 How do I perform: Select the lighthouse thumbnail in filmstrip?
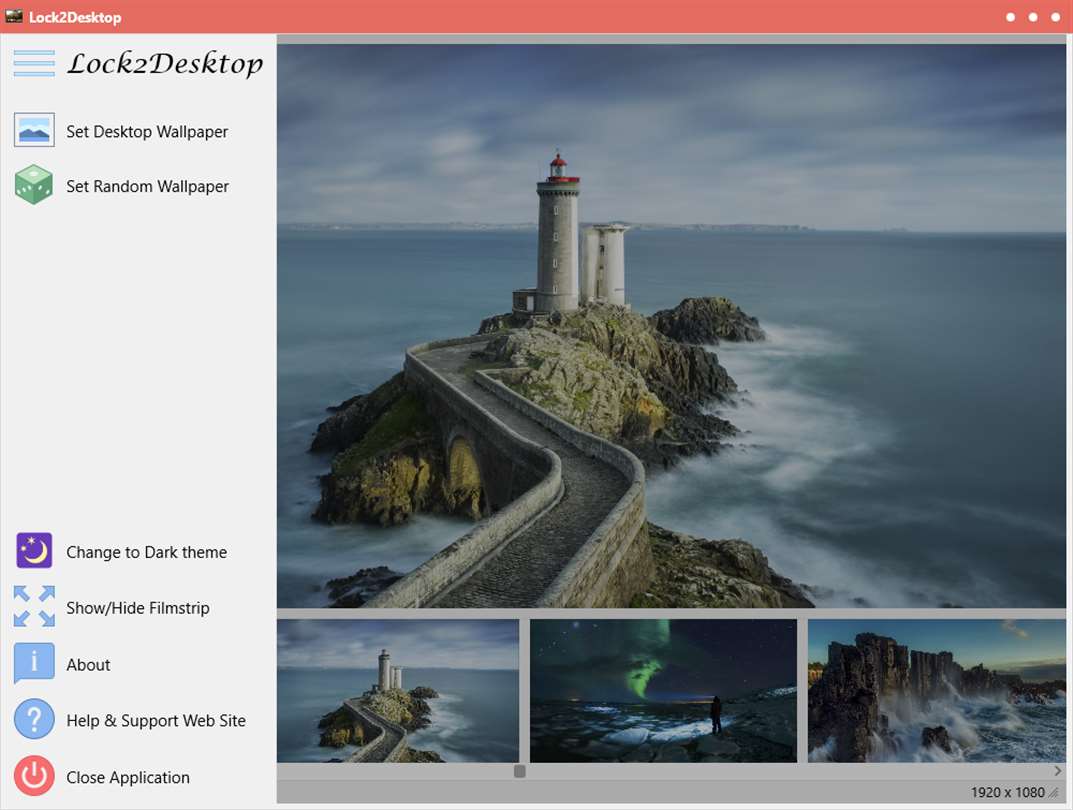tap(398, 691)
